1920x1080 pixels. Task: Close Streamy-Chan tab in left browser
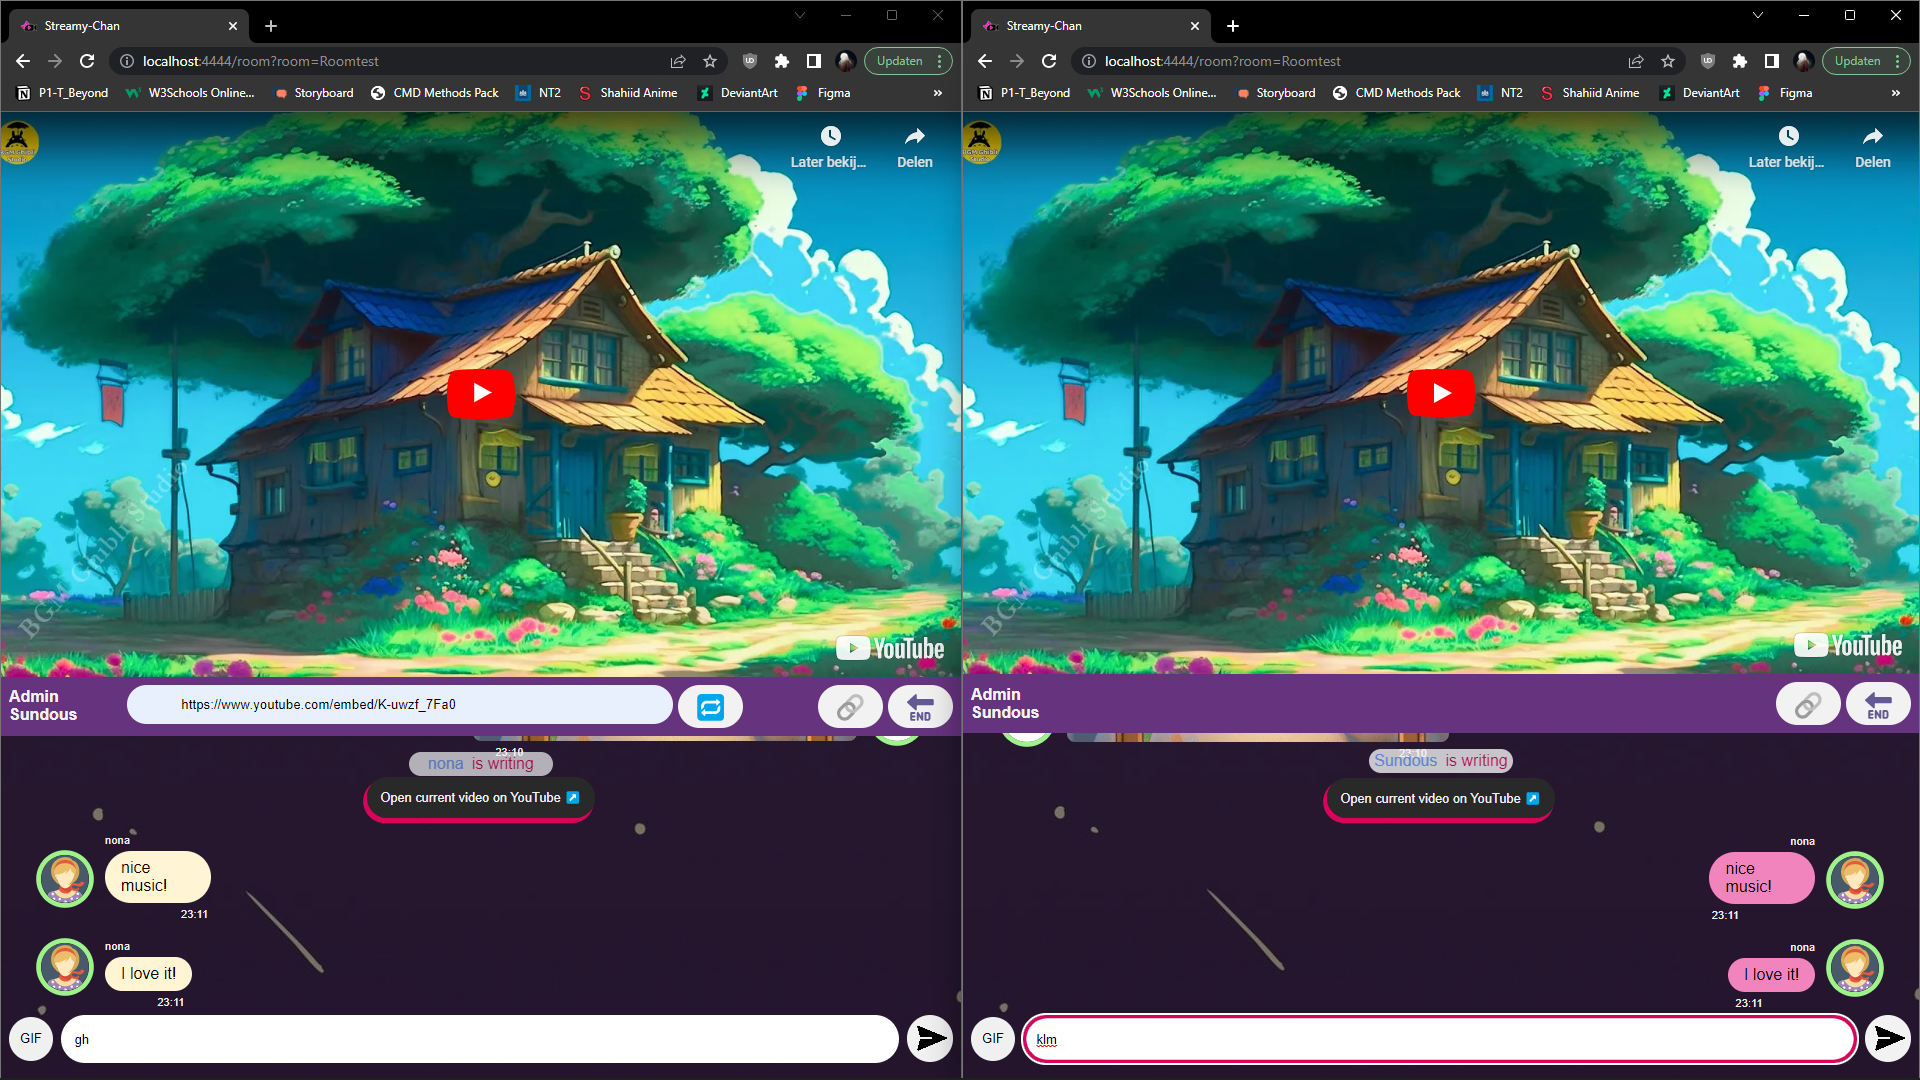pyautogui.click(x=233, y=26)
